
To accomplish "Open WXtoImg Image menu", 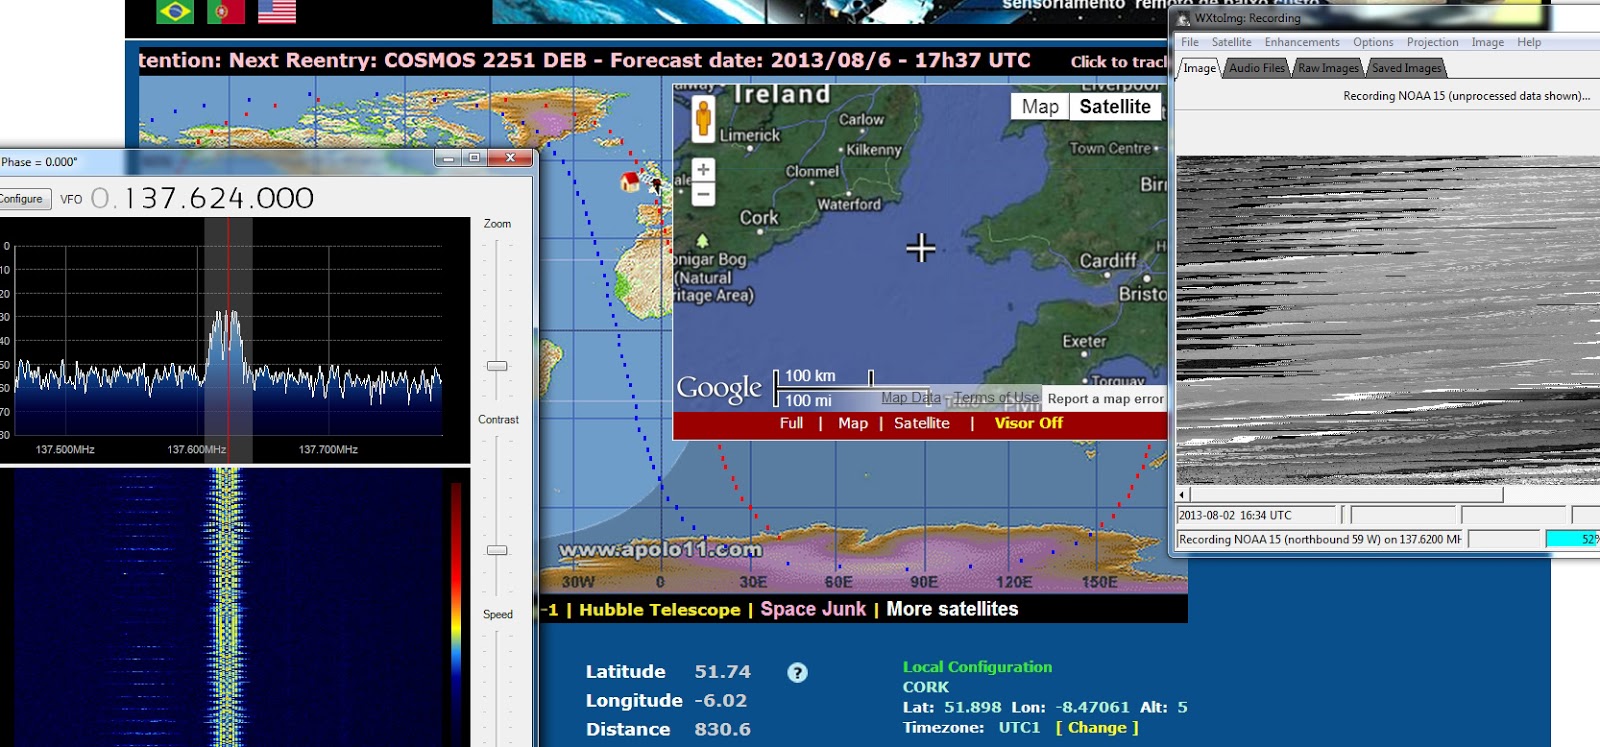I will point(1487,42).
